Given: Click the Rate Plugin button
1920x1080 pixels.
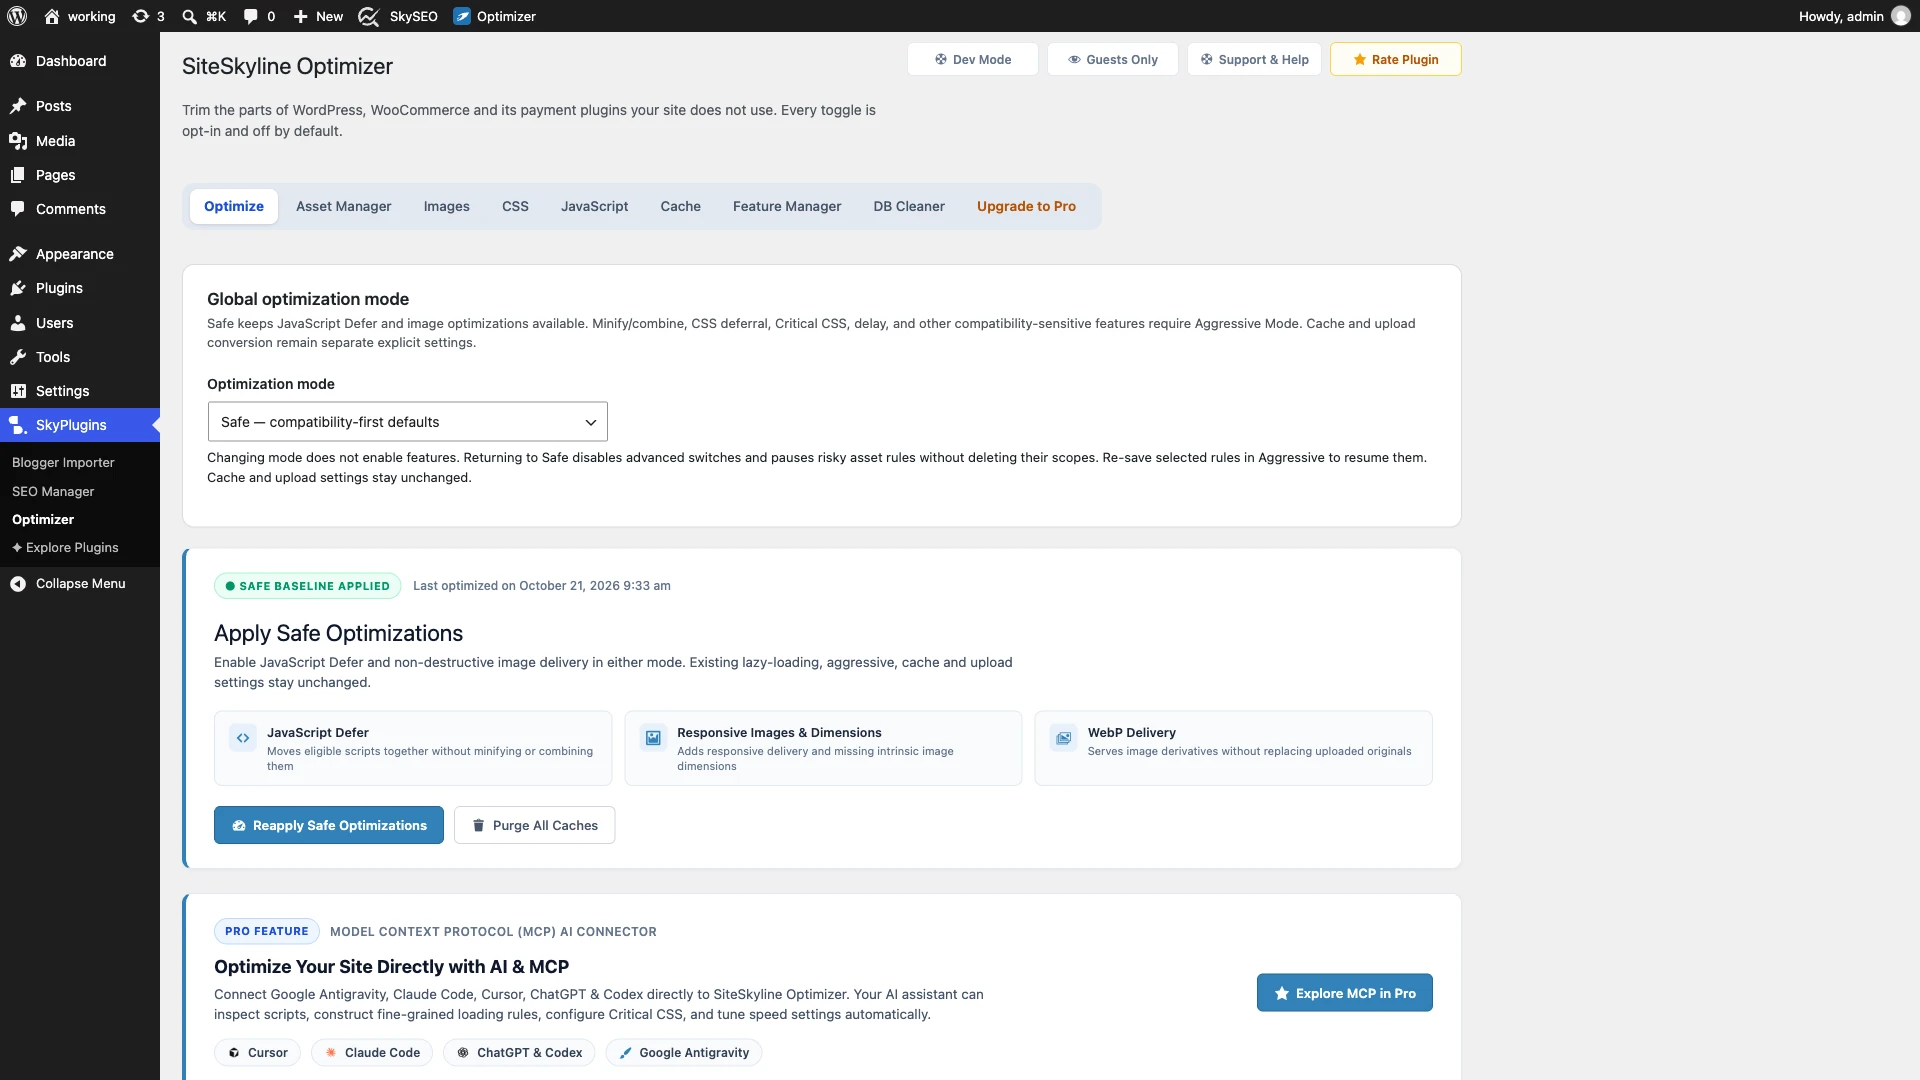Looking at the screenshot, I should click(1395, 59).
